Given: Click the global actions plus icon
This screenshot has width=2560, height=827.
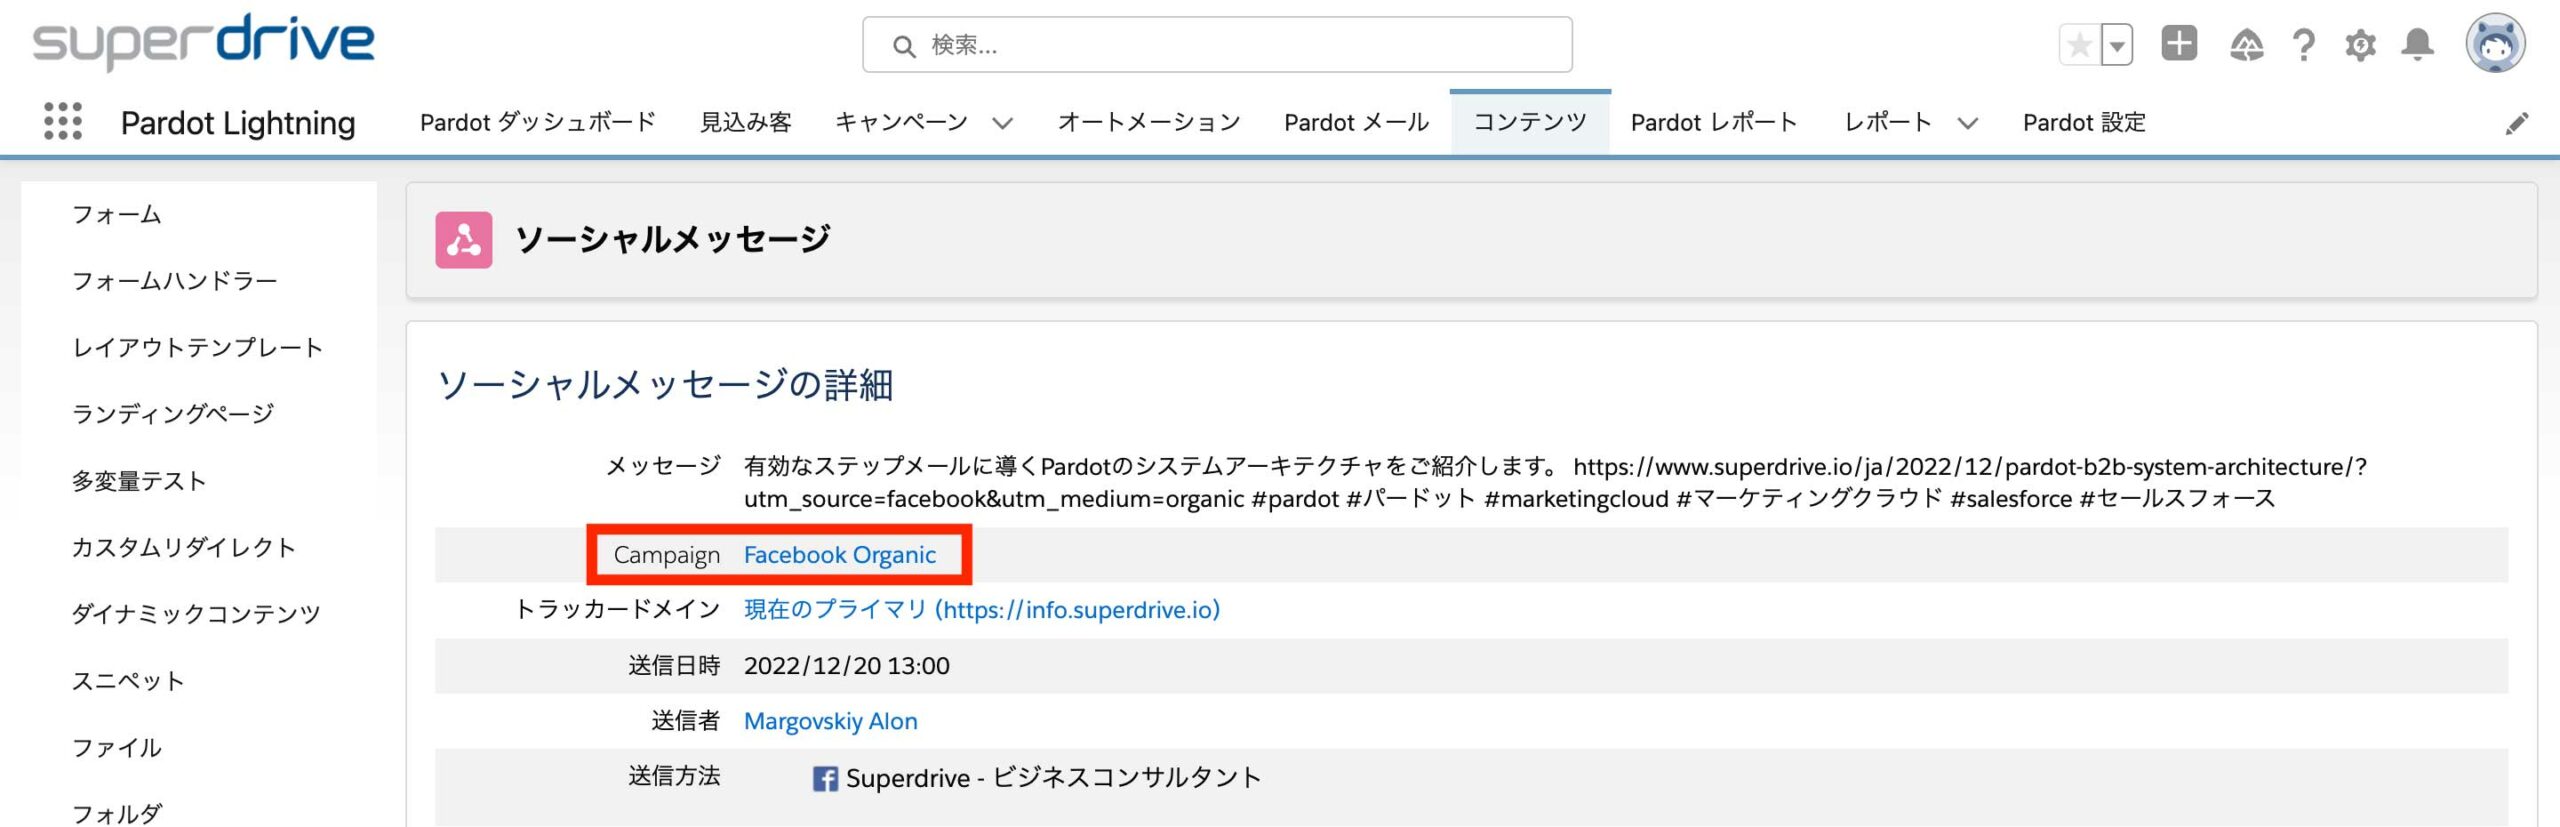Looking at the screenshot, I should [2179, 44].
